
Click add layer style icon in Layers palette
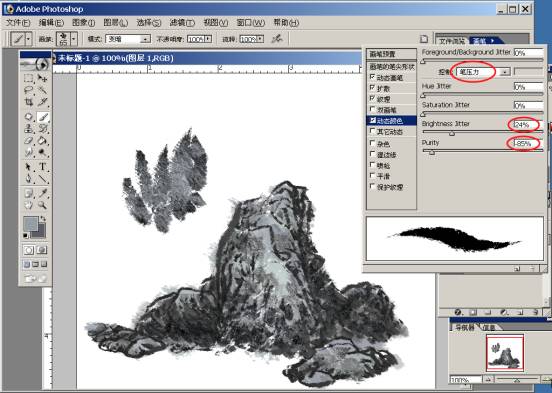458,312
